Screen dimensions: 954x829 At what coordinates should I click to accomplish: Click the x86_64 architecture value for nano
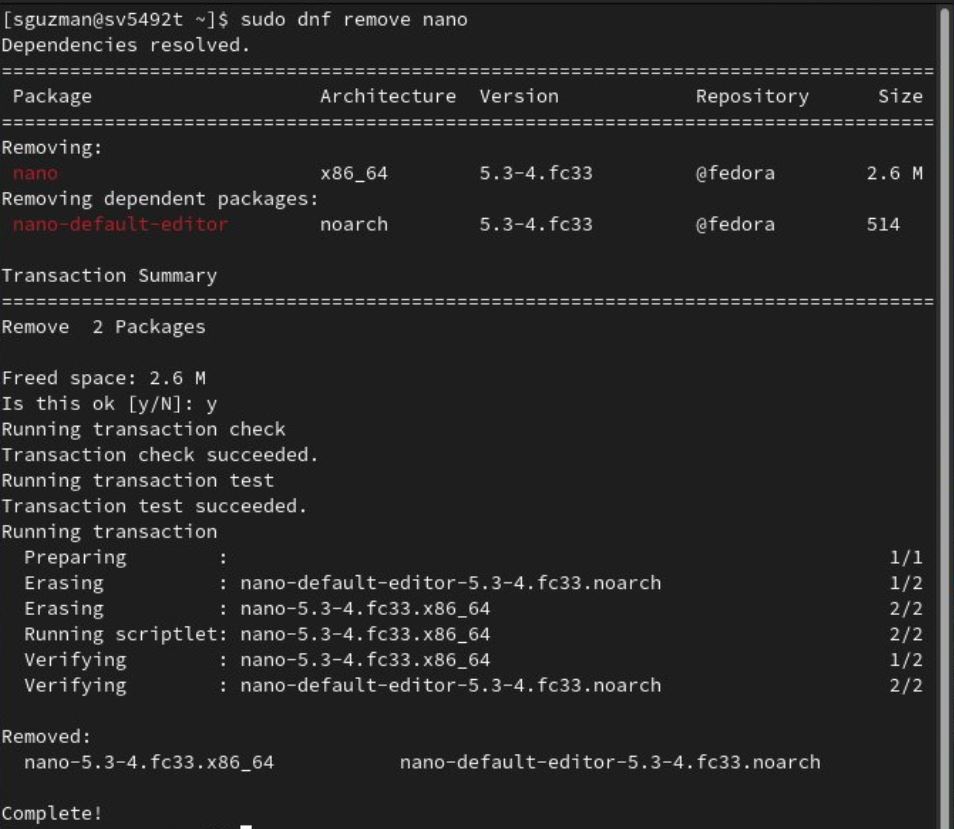click(x=354, y=174)
